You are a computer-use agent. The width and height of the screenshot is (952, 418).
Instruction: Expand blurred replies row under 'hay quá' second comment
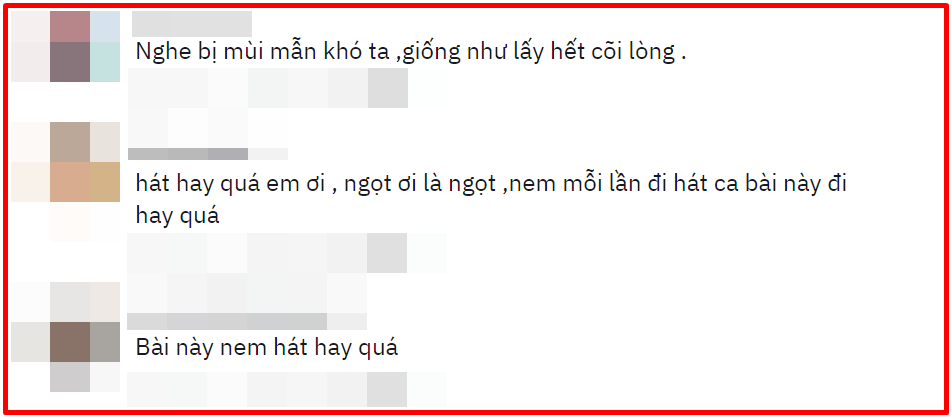click(247, 293)
